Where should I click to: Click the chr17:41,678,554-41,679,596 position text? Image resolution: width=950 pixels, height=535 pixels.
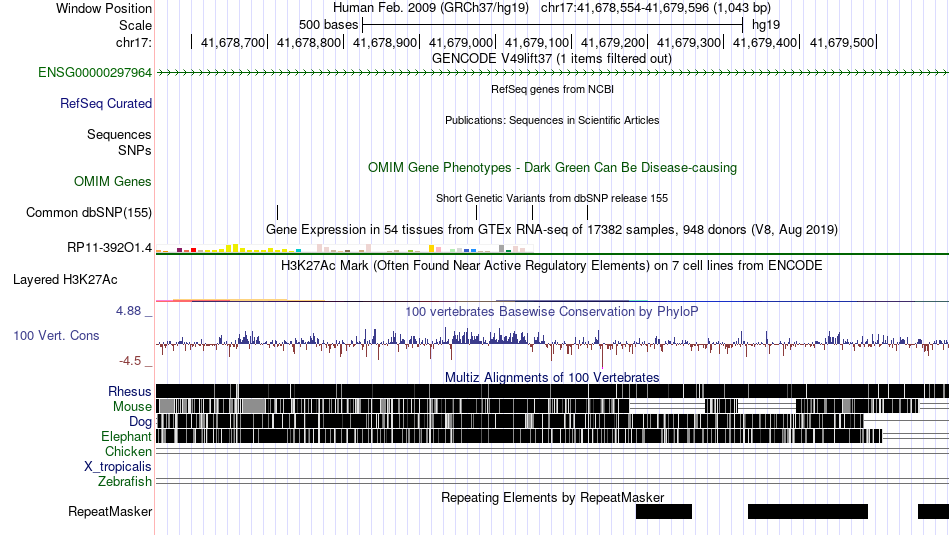tap(625, 8)
